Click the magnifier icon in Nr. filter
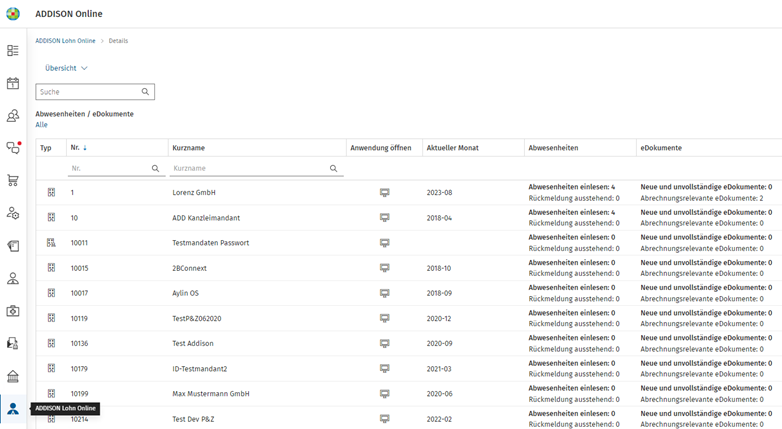 click(x=156, y=169)
